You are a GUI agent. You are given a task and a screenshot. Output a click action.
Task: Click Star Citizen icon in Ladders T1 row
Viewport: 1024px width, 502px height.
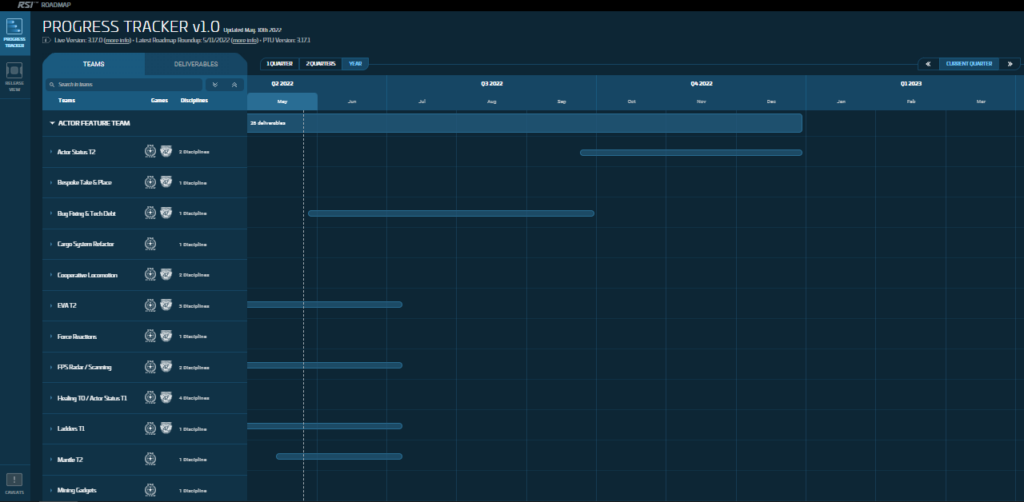point(150,428)
